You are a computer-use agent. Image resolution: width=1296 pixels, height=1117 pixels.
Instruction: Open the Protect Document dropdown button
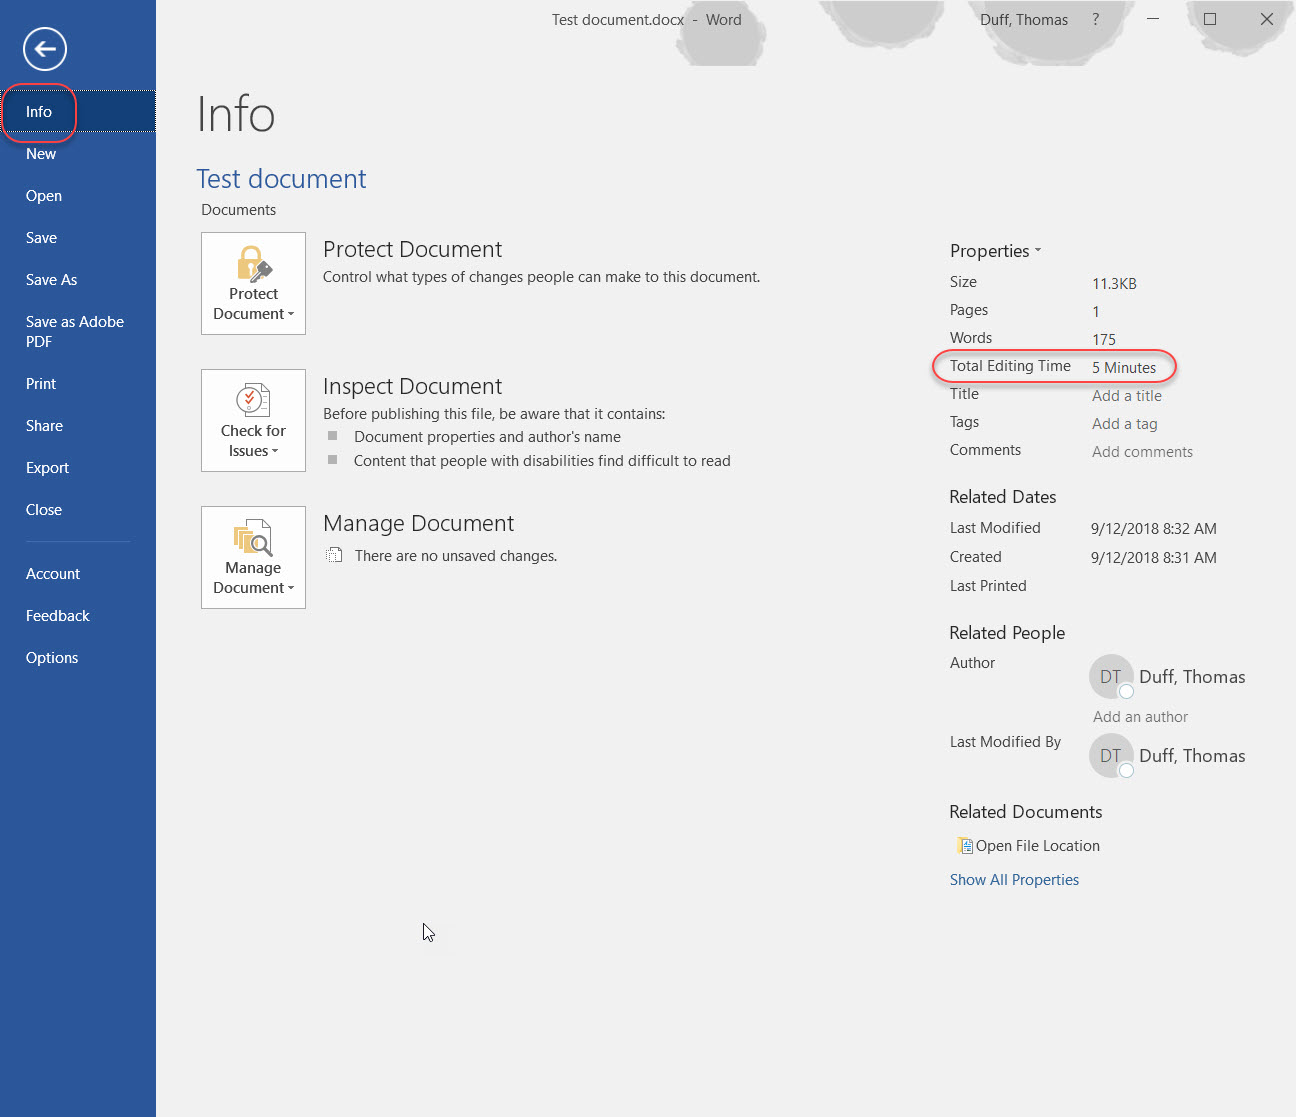pos(253,284)
